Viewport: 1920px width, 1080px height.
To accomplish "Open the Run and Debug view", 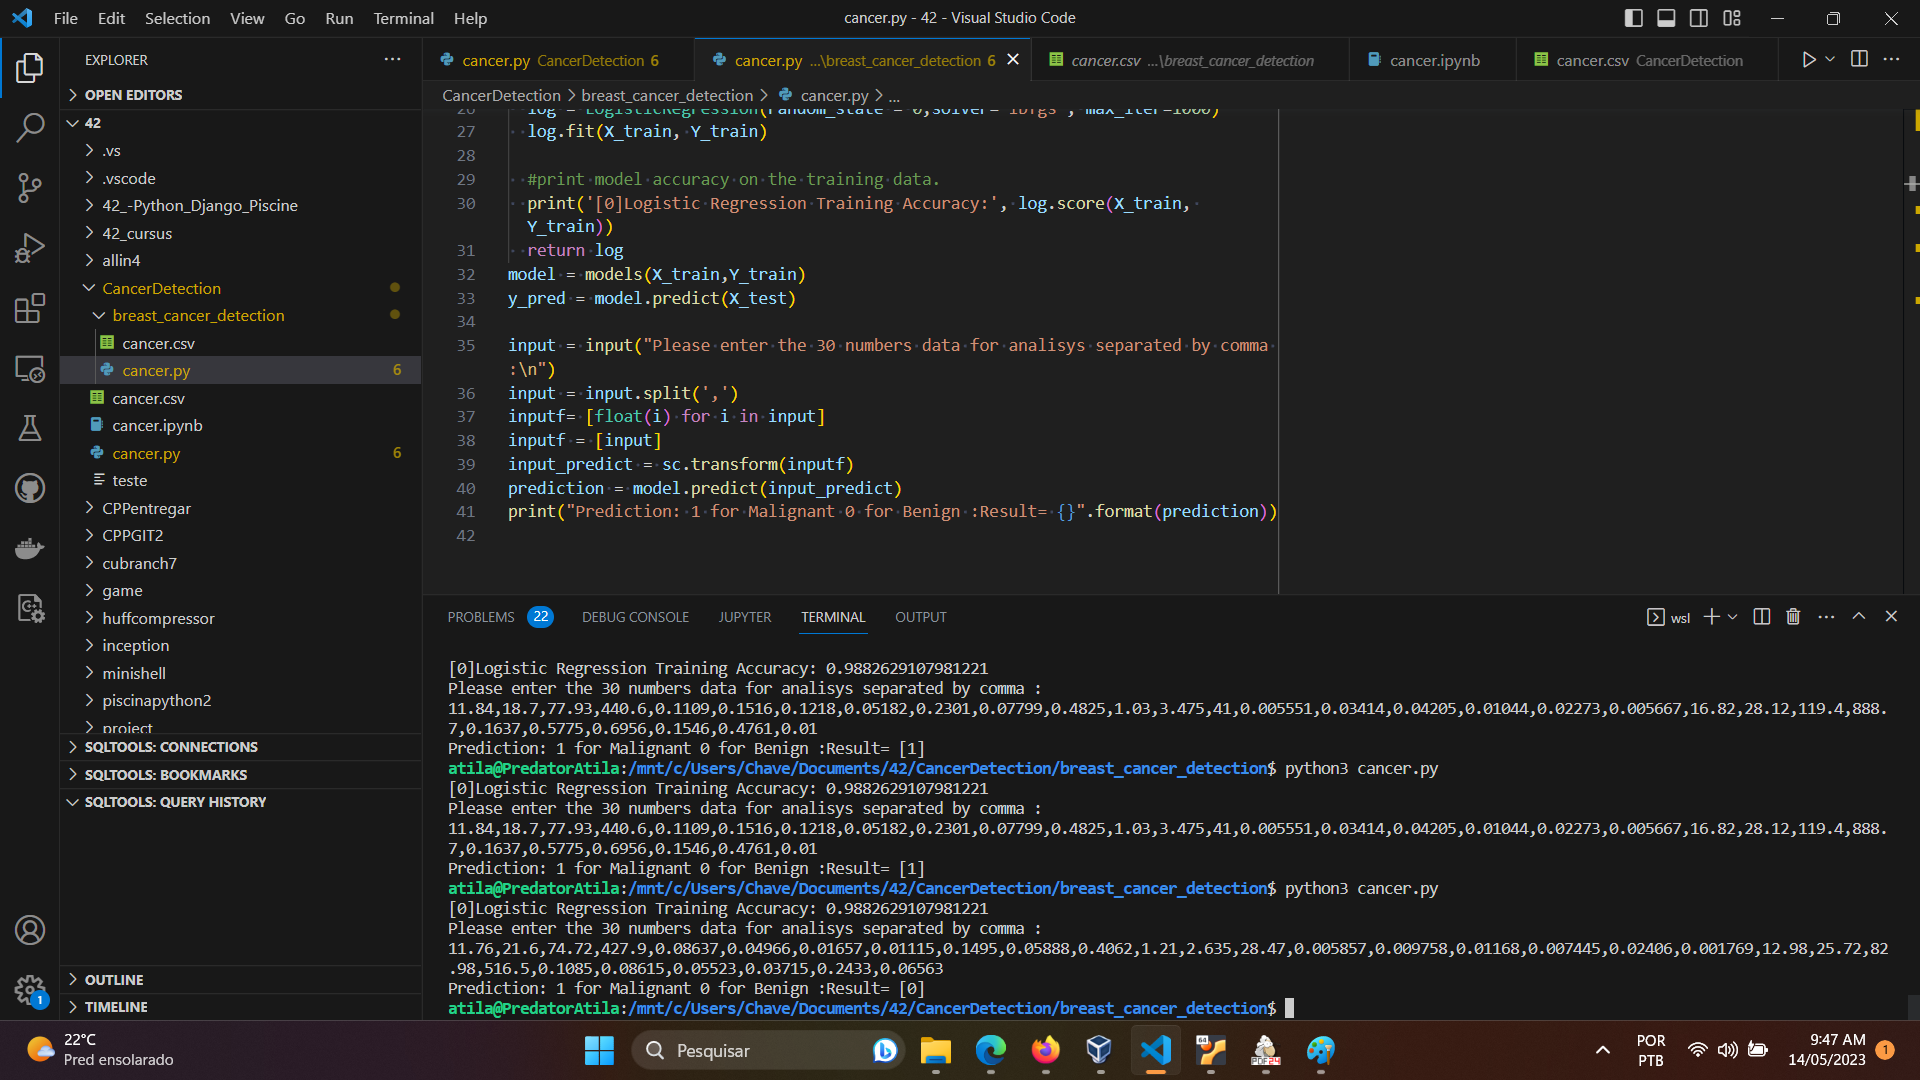I will tap(30, 248).
